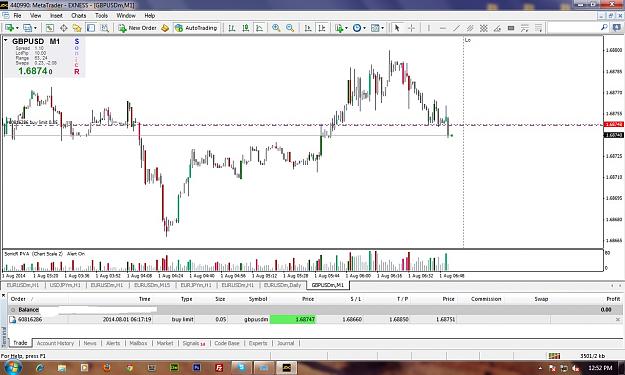Select the trendline drawing tool
This screenshot has width=625, height=375.
[x=456, y=28]
